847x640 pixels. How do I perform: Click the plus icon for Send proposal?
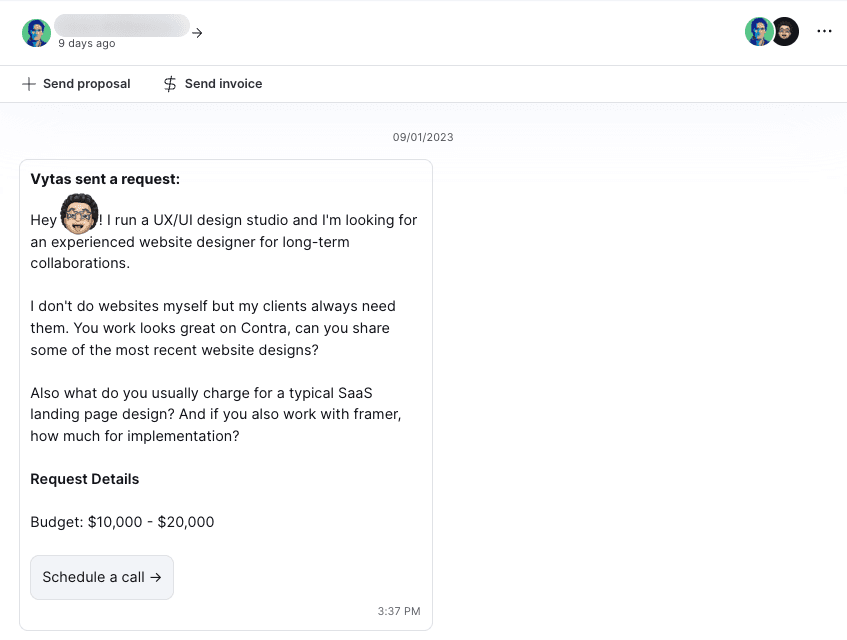(x=29, y=84)
